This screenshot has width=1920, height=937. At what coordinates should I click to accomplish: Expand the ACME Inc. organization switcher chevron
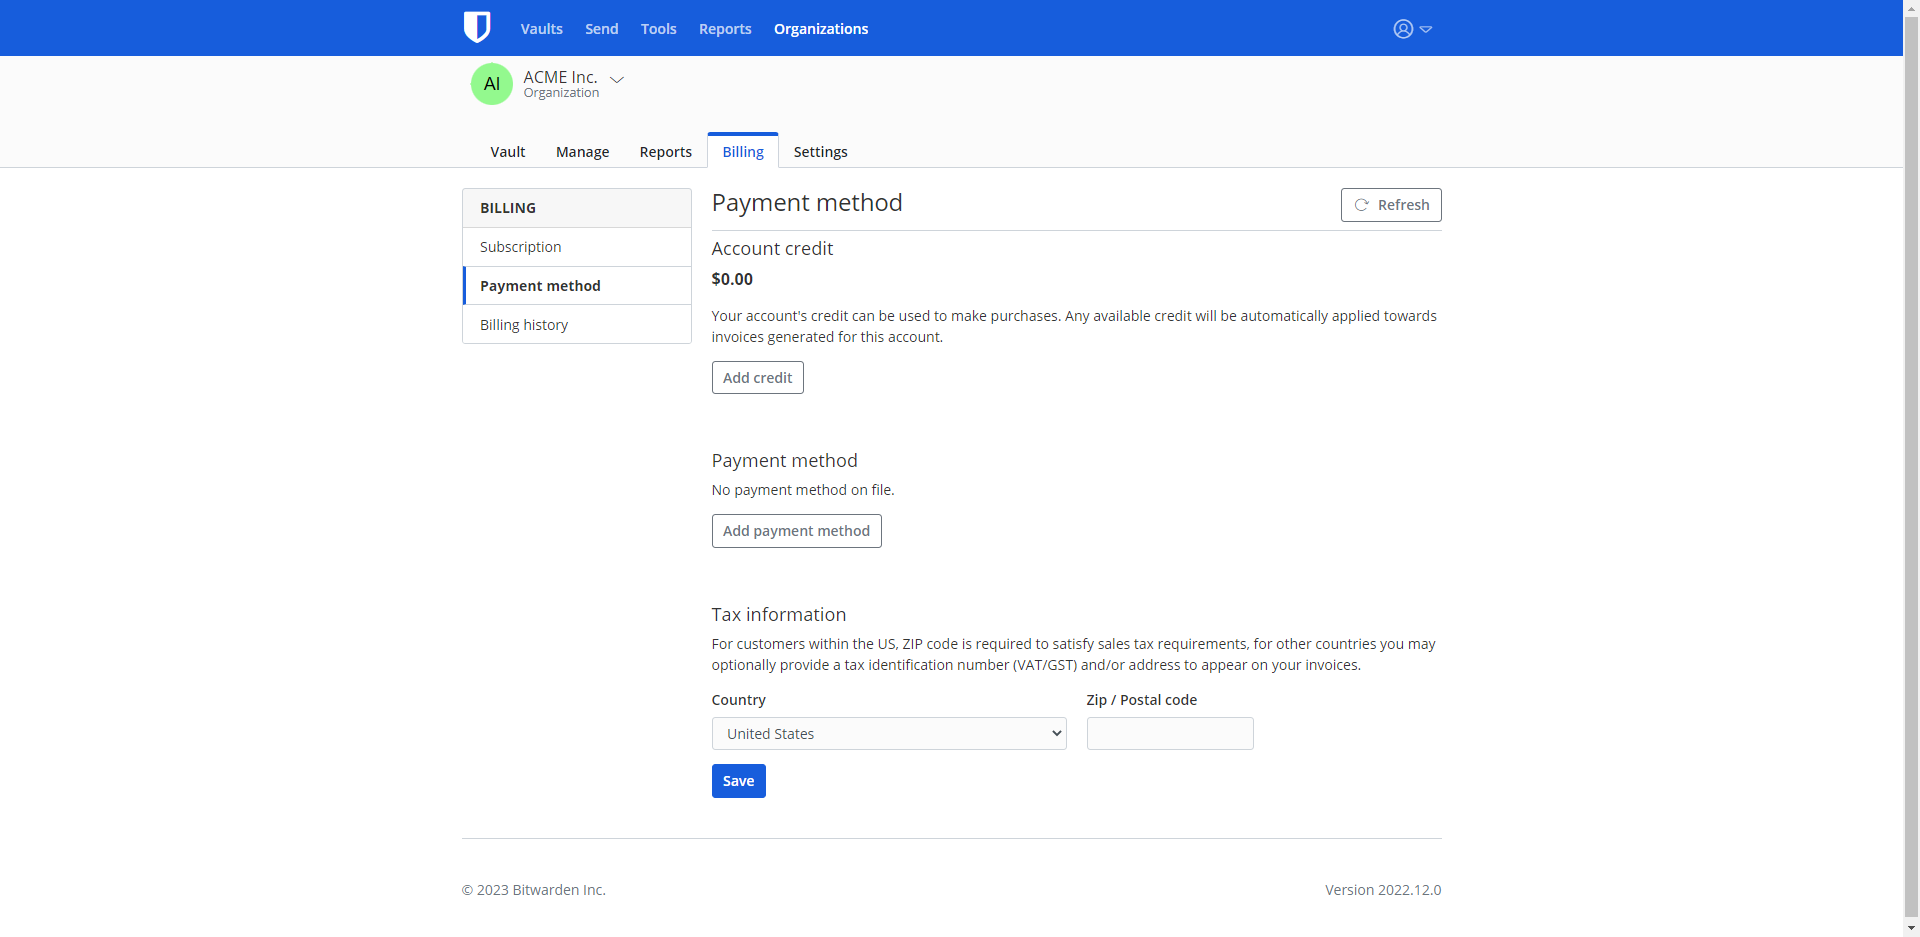coord(617,79)
